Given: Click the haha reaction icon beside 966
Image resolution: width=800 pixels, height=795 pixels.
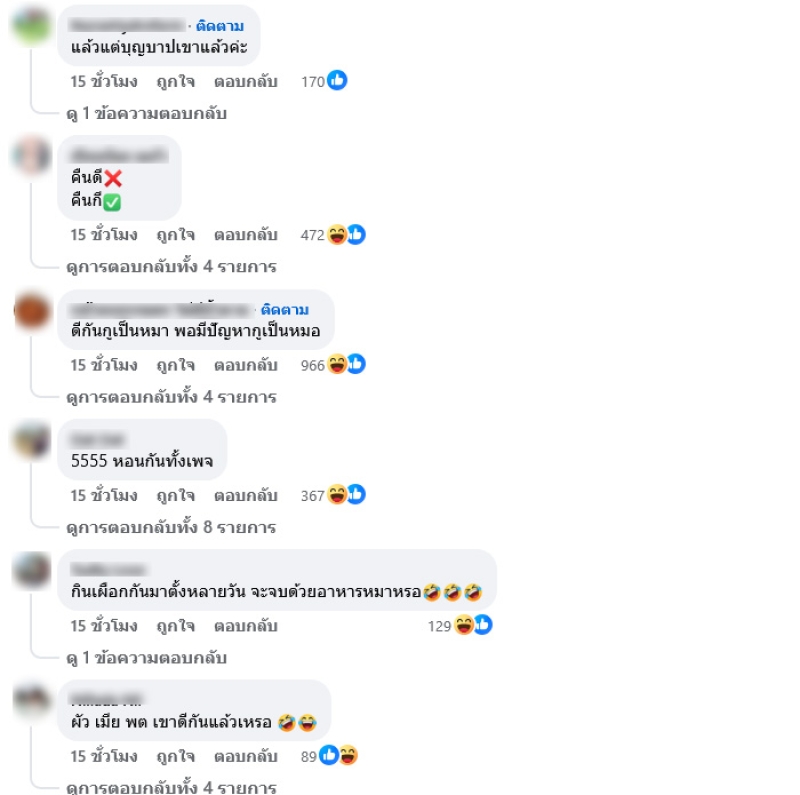Looking at the screenshot, I should coord(337,364).
